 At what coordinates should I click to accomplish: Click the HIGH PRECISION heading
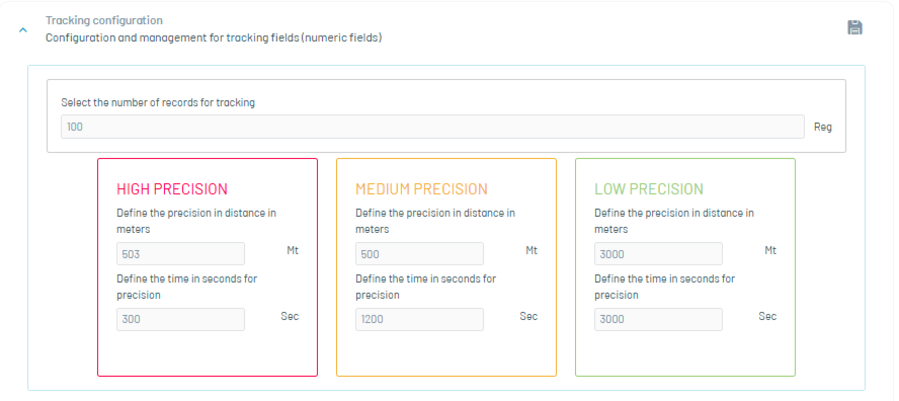[x=172, y=189]
